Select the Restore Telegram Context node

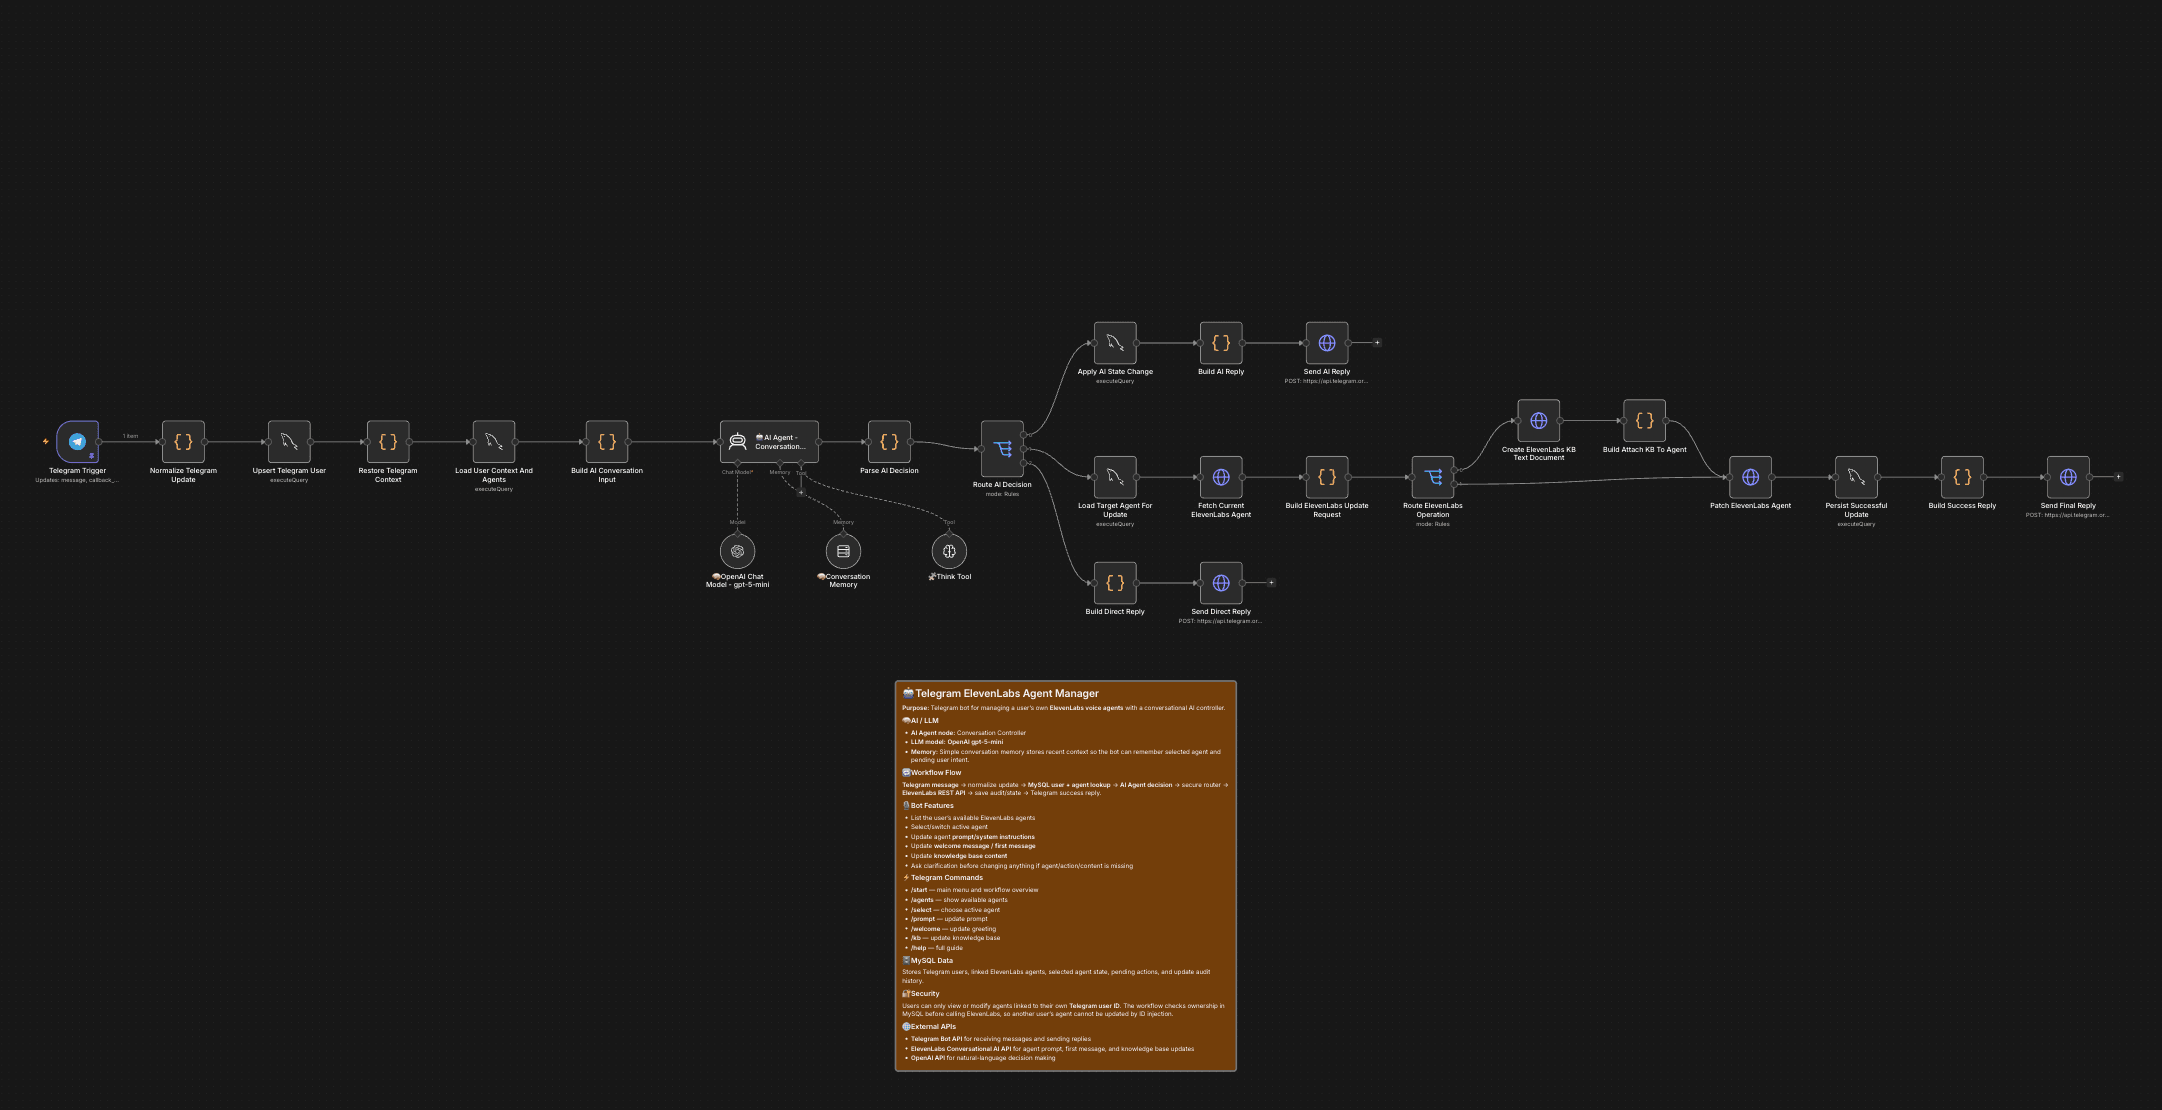(388, 441)
